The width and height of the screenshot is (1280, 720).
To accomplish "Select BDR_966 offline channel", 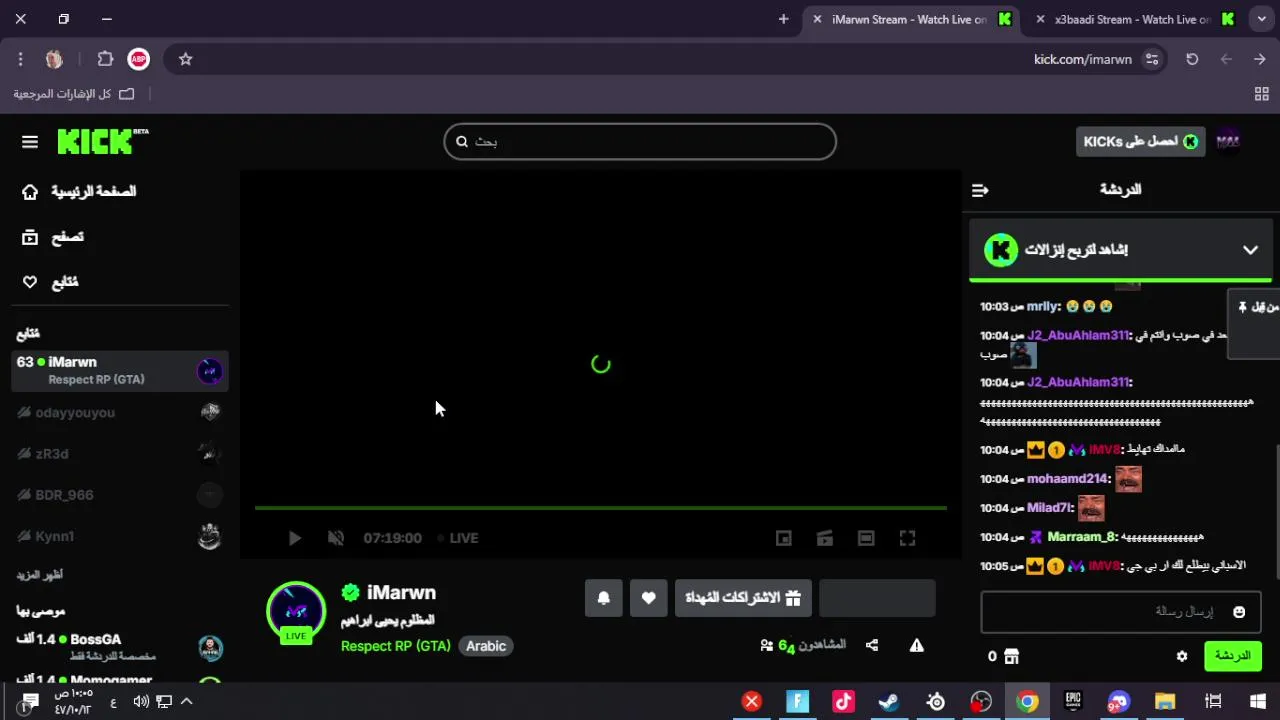I will coord(120,494).
